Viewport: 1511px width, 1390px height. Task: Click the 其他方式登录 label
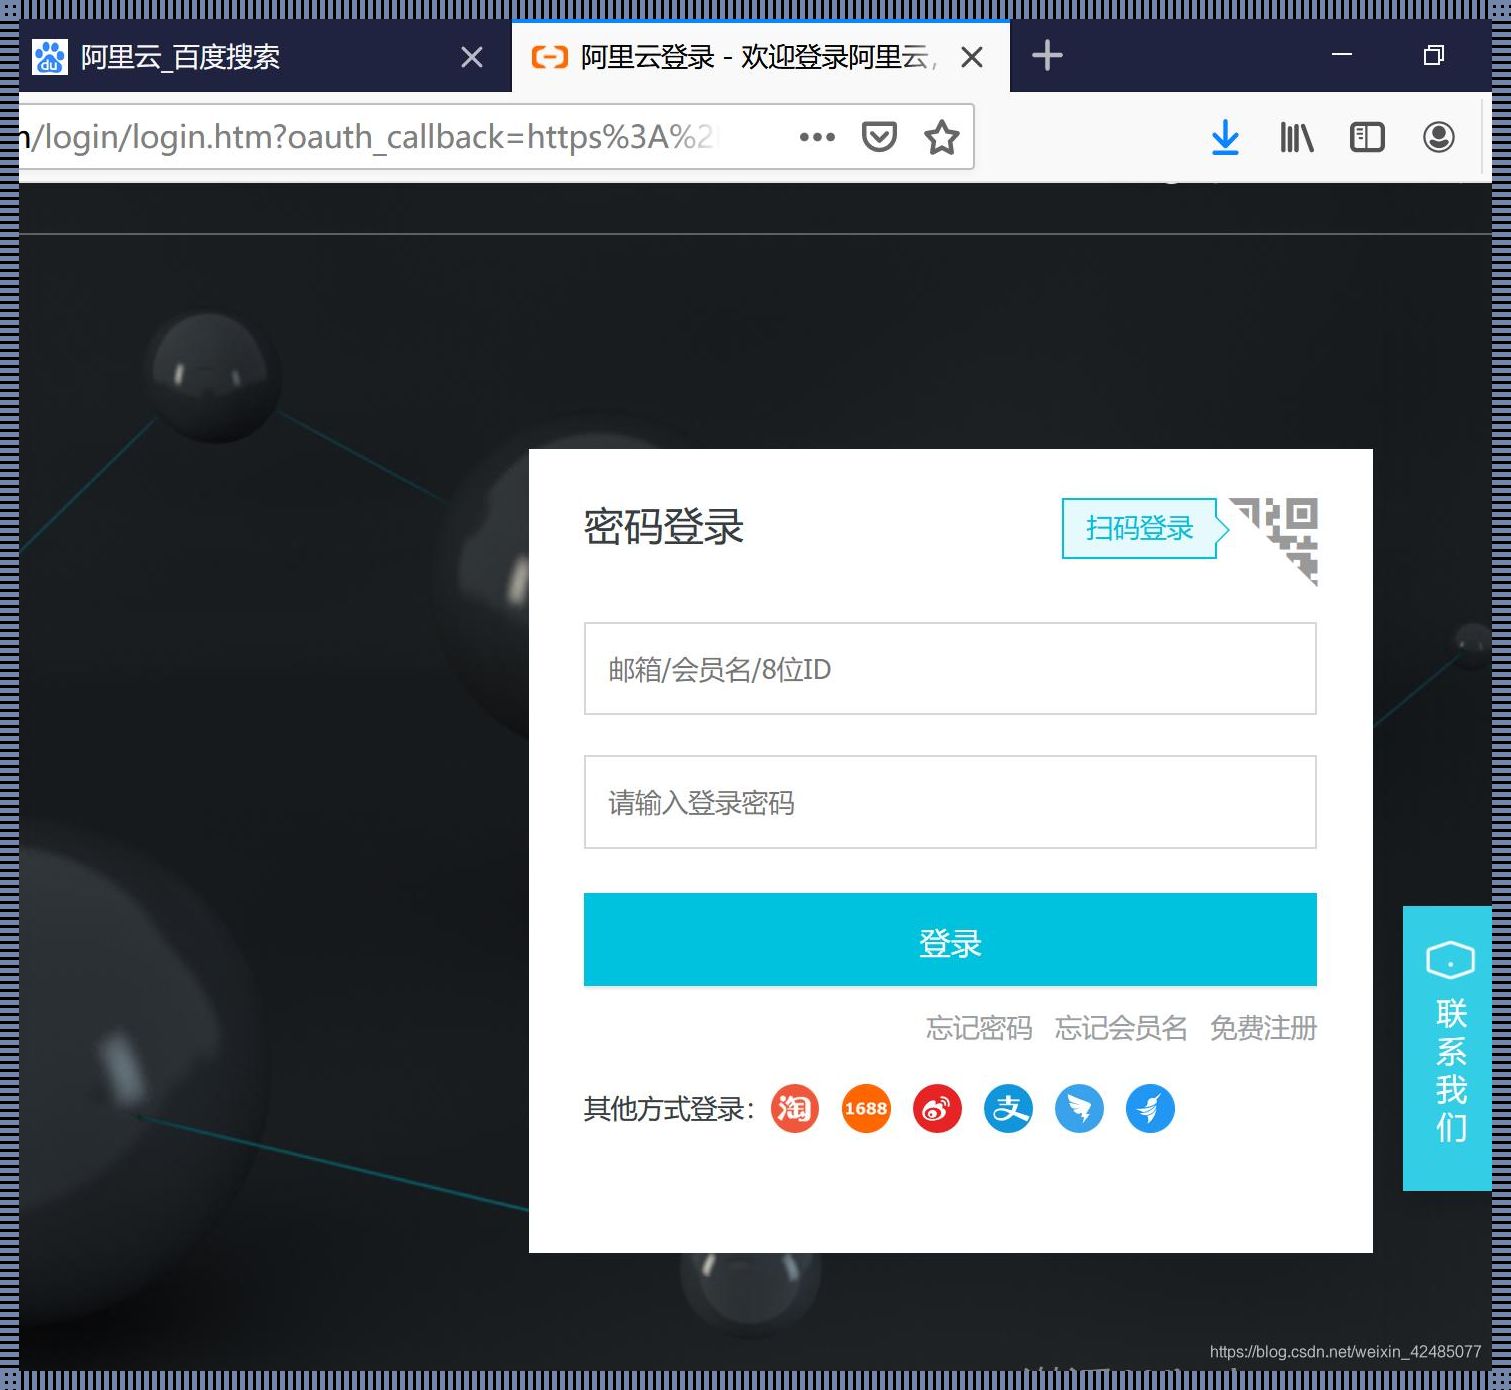pos(668,1109)
